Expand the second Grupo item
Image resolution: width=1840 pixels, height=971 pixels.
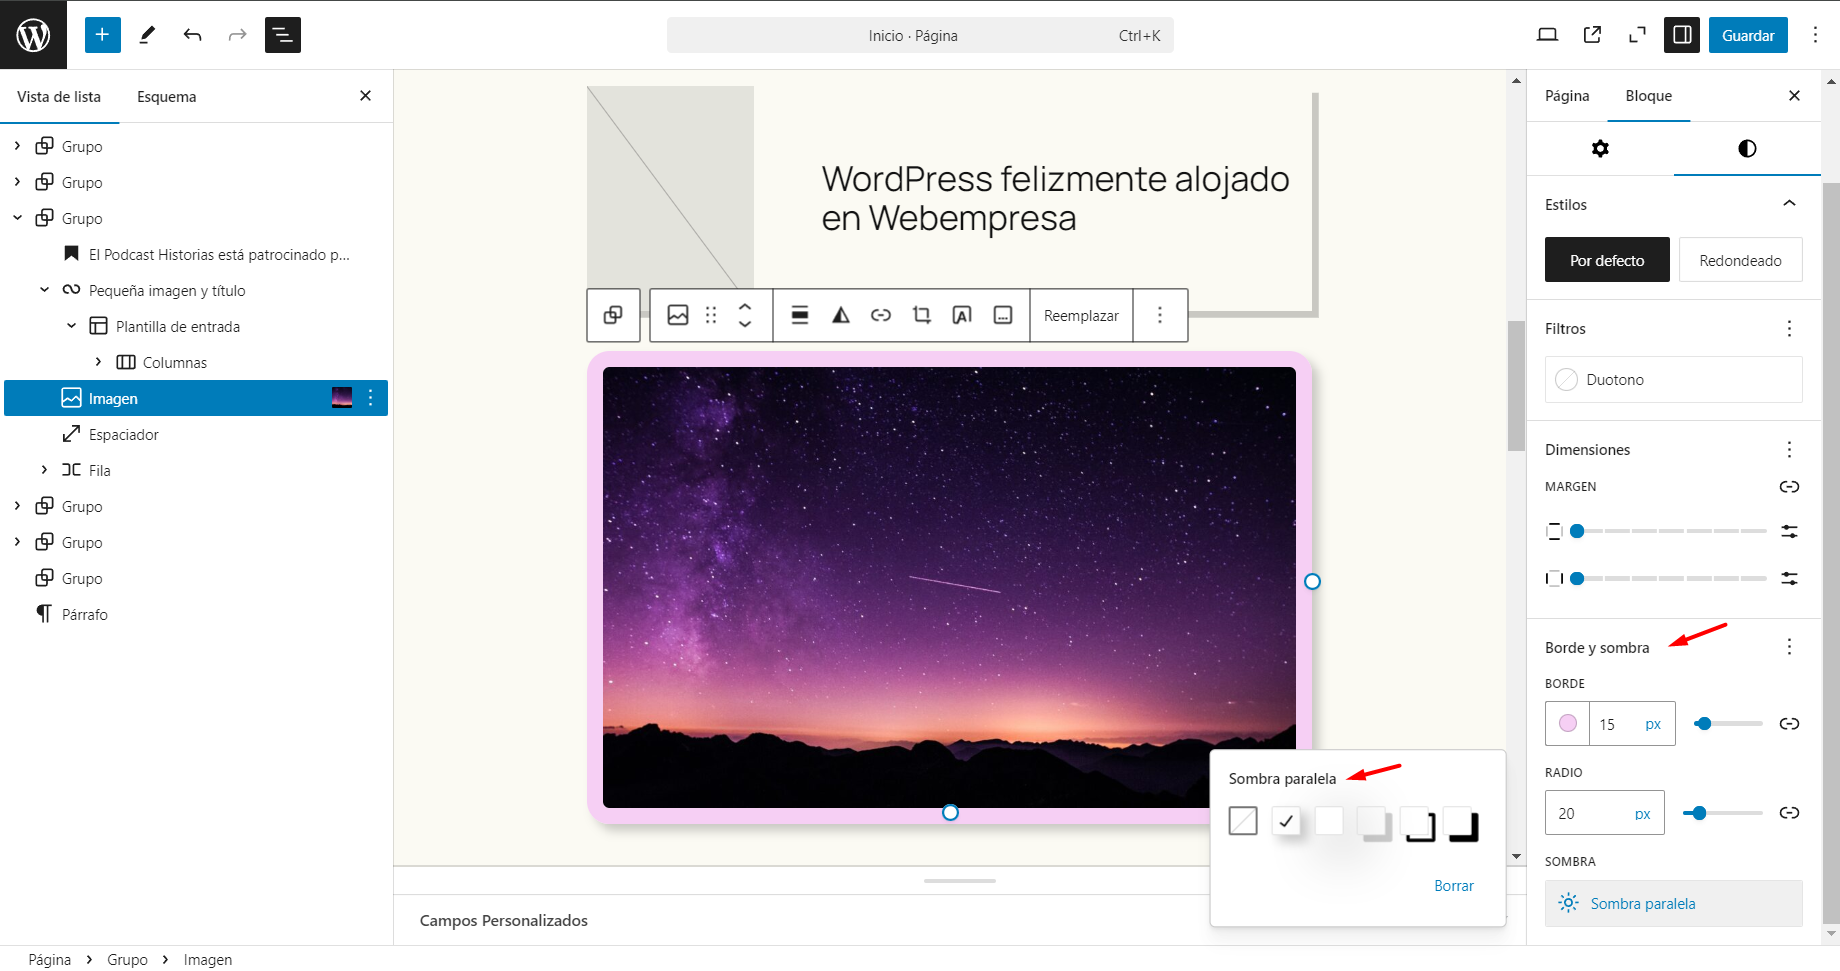pos(17,182)
